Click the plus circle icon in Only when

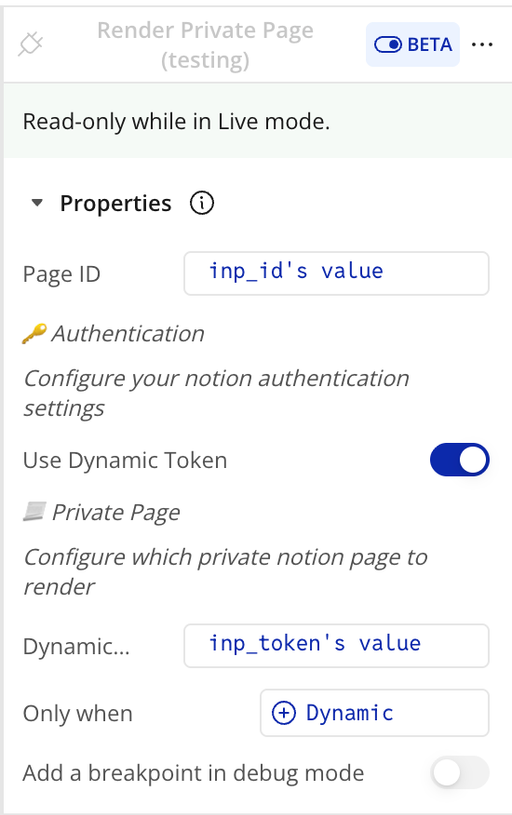[284, 713]
